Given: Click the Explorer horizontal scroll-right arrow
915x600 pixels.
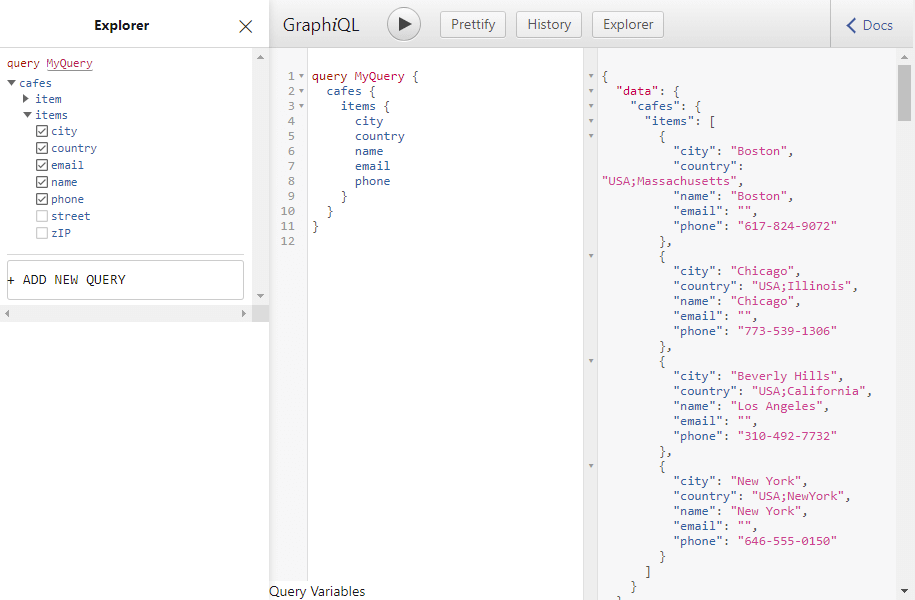Looking at the screenshot, I should (x=244, y=314).
